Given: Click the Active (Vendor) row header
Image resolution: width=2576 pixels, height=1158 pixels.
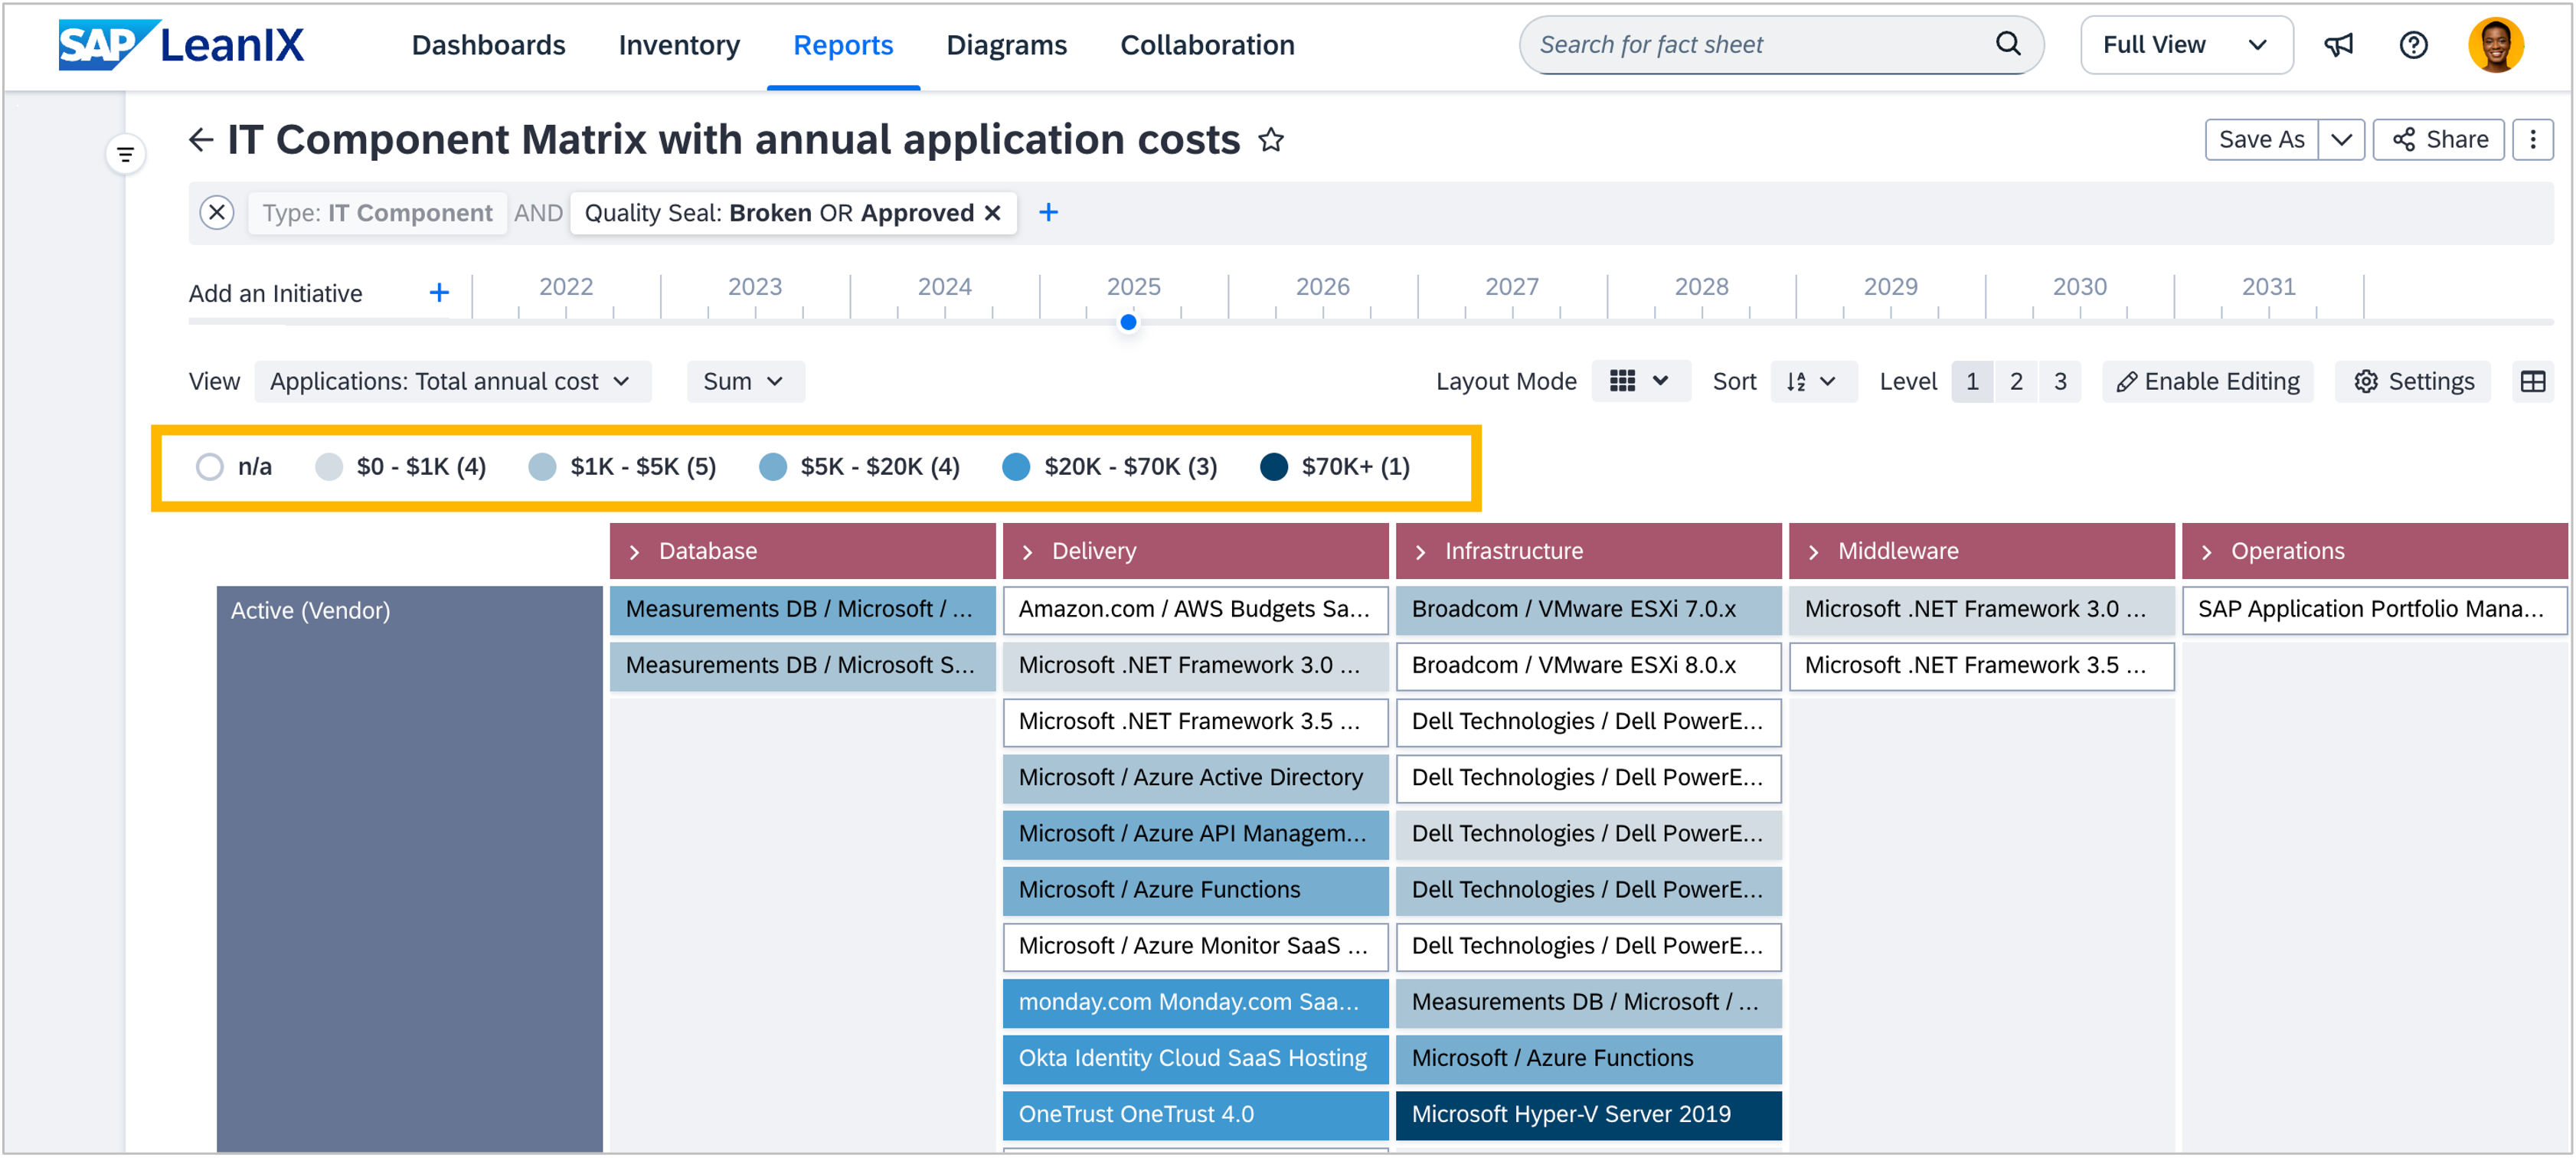Looking at the screenshot, I should click(x=410, y=868).
